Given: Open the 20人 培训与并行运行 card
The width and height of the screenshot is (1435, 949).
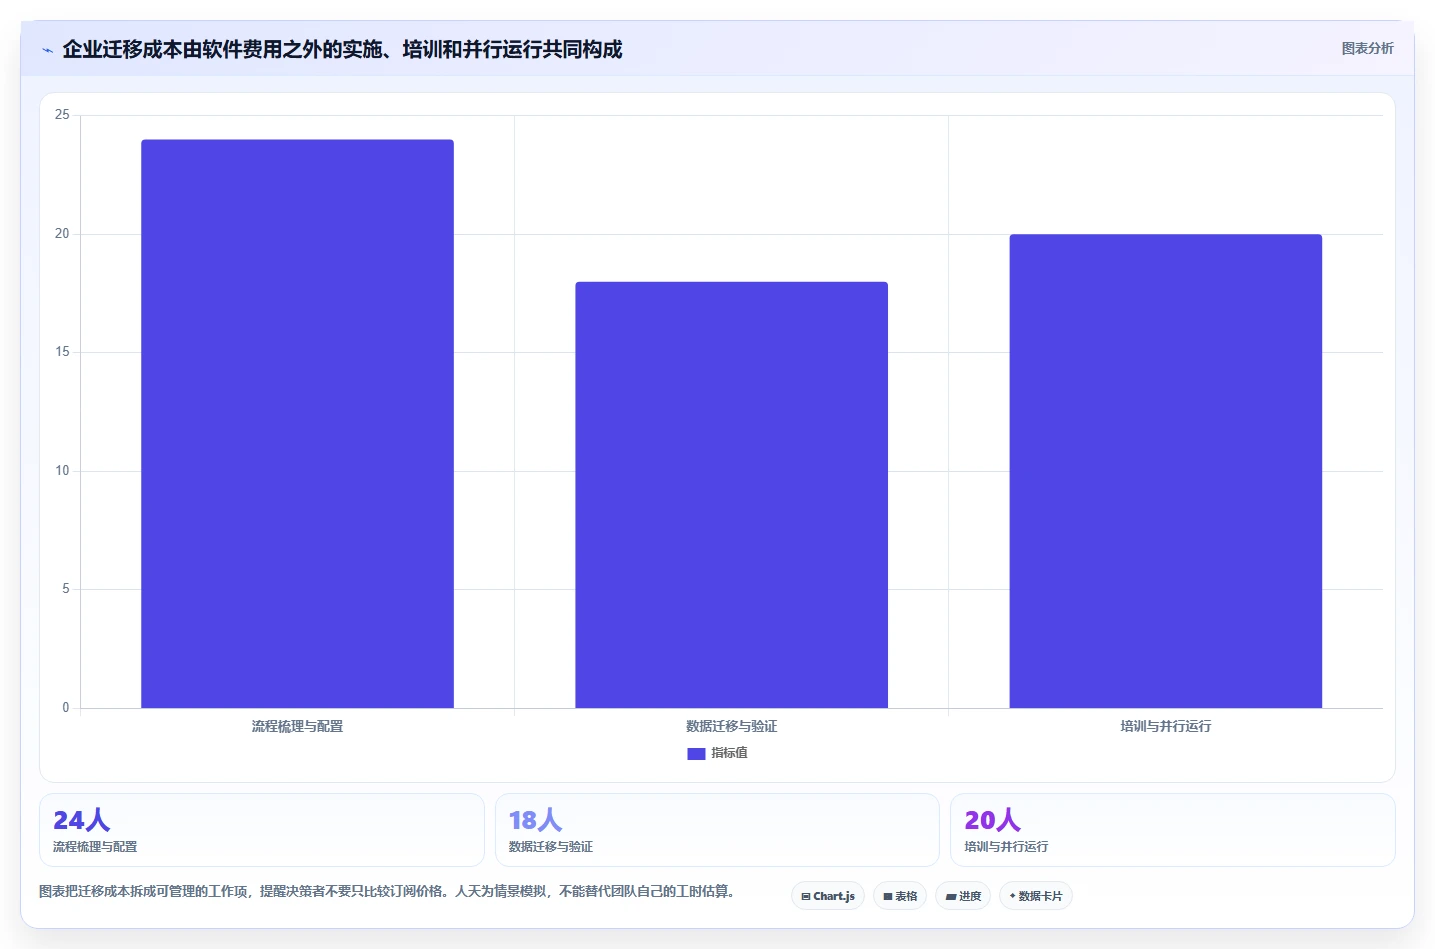Looking at the screenshot, I should click(1172, 830).
